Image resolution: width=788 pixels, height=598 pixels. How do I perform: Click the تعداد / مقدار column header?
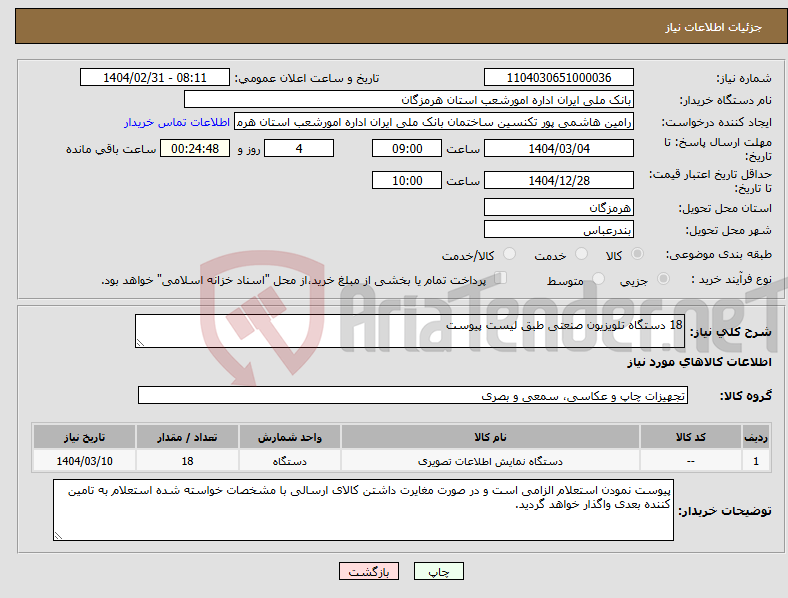(x=187, y=437)
